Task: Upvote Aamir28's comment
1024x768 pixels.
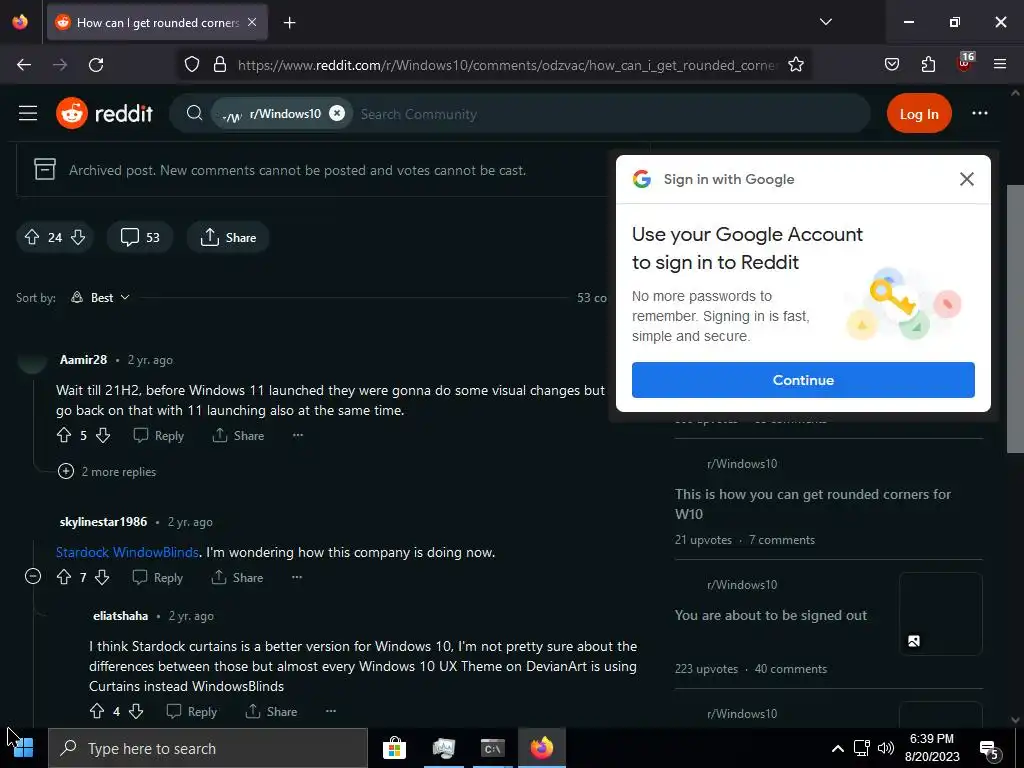Action: 64,435
